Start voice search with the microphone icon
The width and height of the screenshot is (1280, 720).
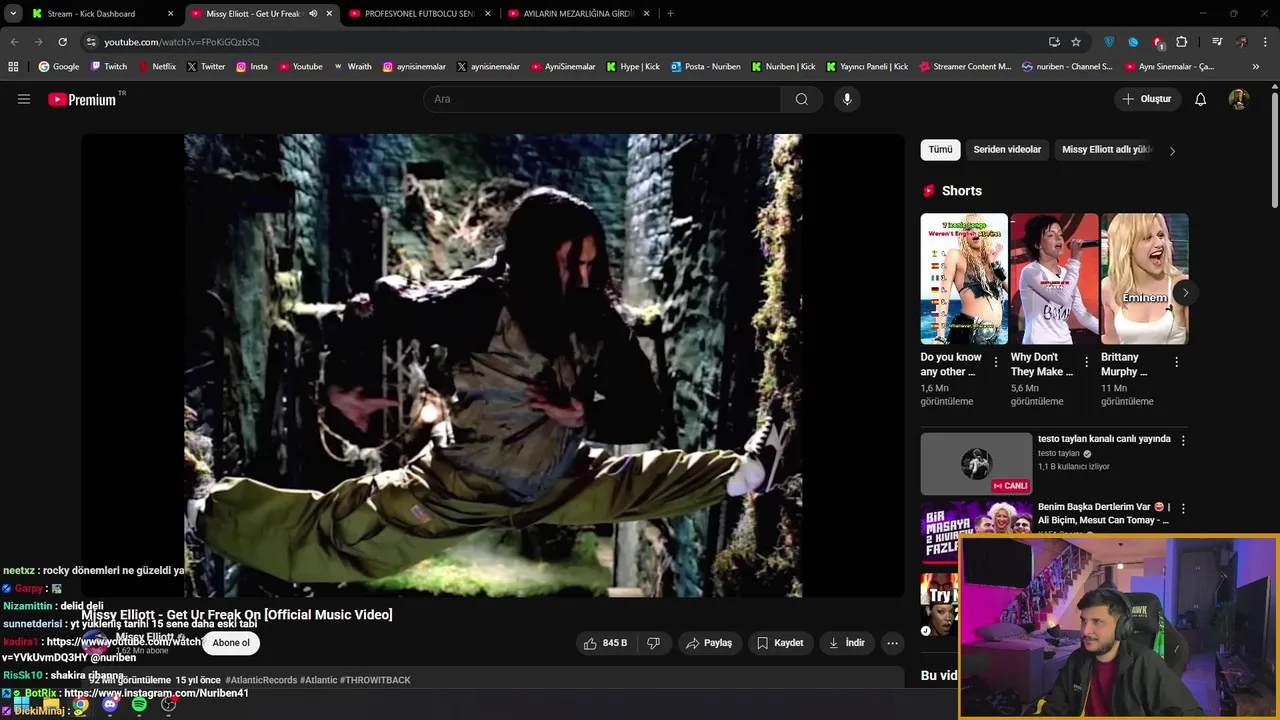(847, 99)
